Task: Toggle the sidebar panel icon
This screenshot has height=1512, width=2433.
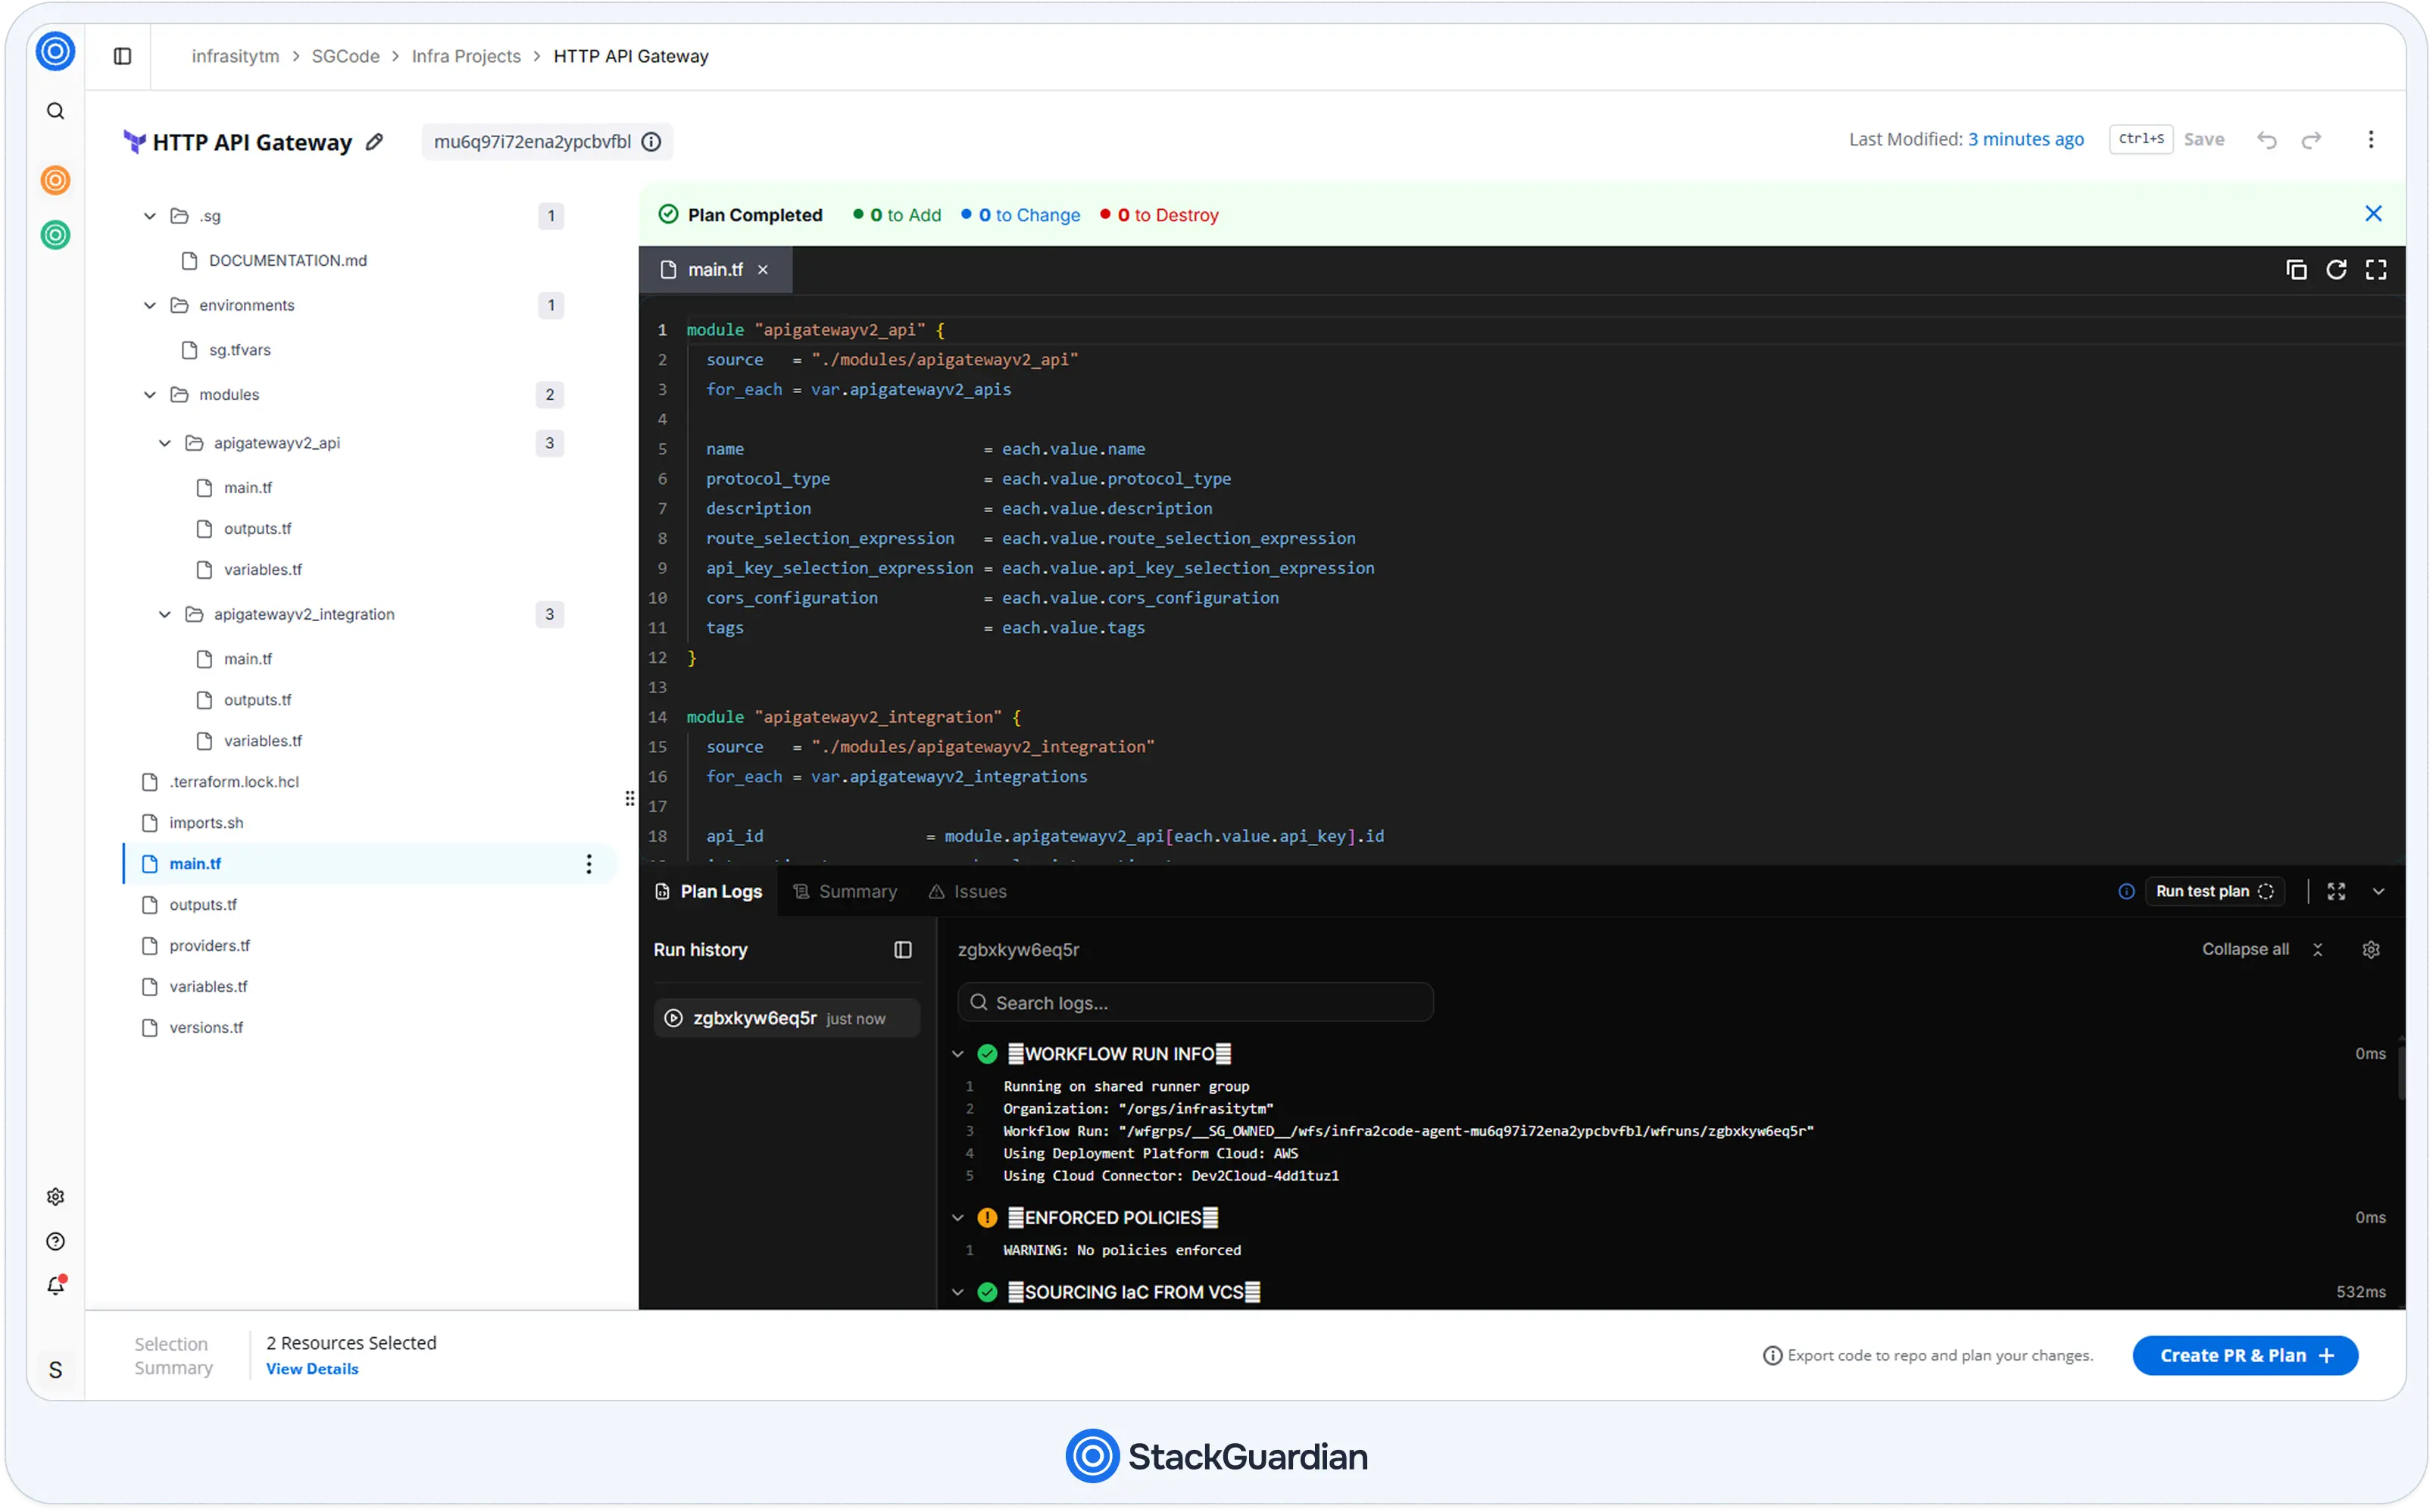Action: click(122, 56)
